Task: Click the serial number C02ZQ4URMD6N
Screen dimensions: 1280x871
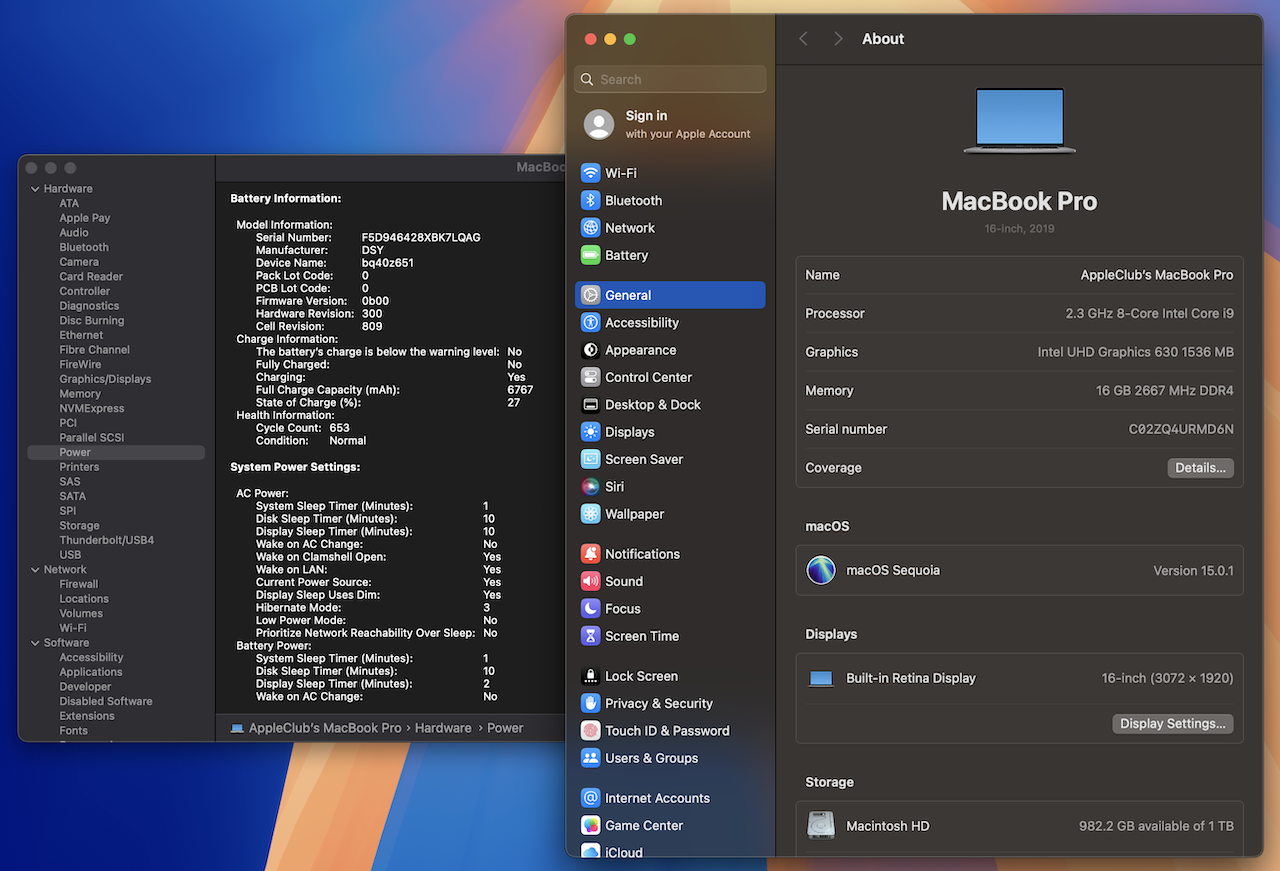Action: tap(1181, 429)
